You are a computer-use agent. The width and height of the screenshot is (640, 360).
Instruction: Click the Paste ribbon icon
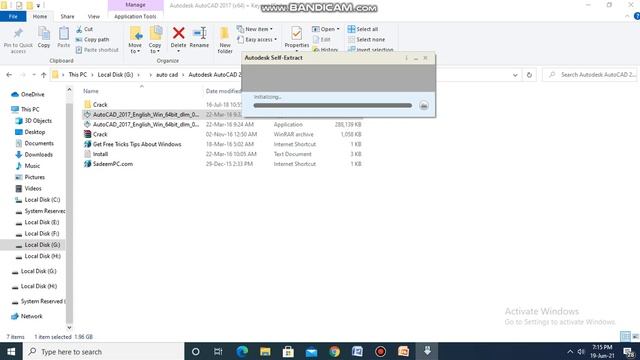coord(64,34)
